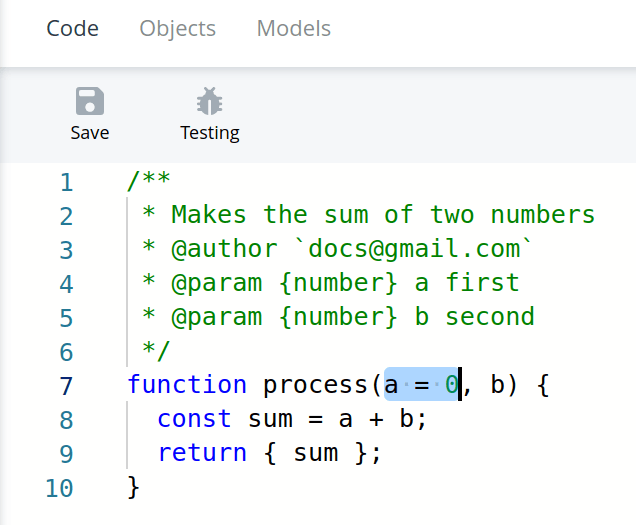The height and width of the screenshot is (525, 636).
Task: Place cursor on 'const' keyword in line 8
Action: pyautogui.click(x=194, y=419)
